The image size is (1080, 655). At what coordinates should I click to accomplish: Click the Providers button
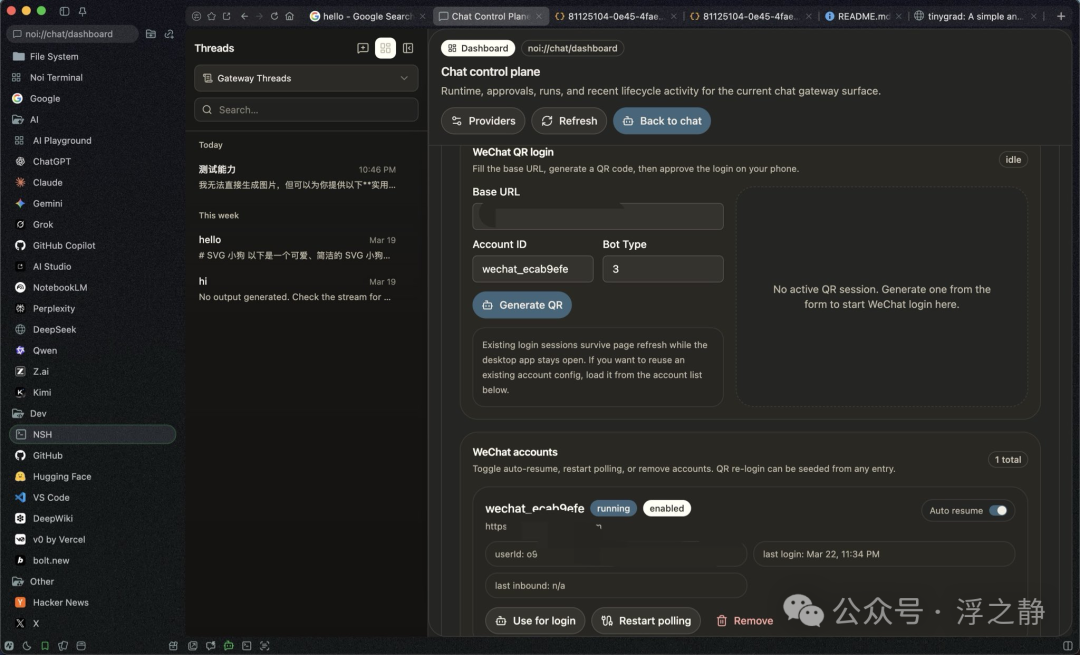click(483, 121)
